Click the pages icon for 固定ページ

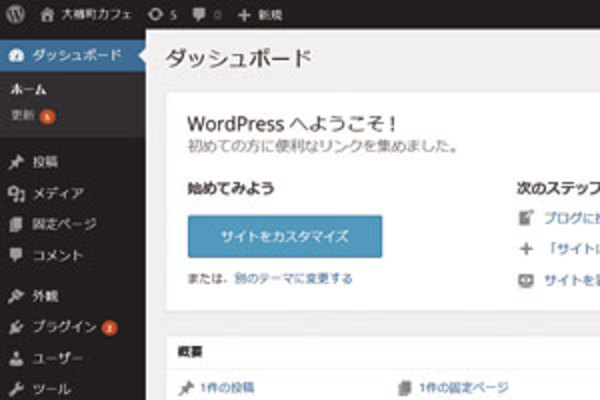click(16, 225)
